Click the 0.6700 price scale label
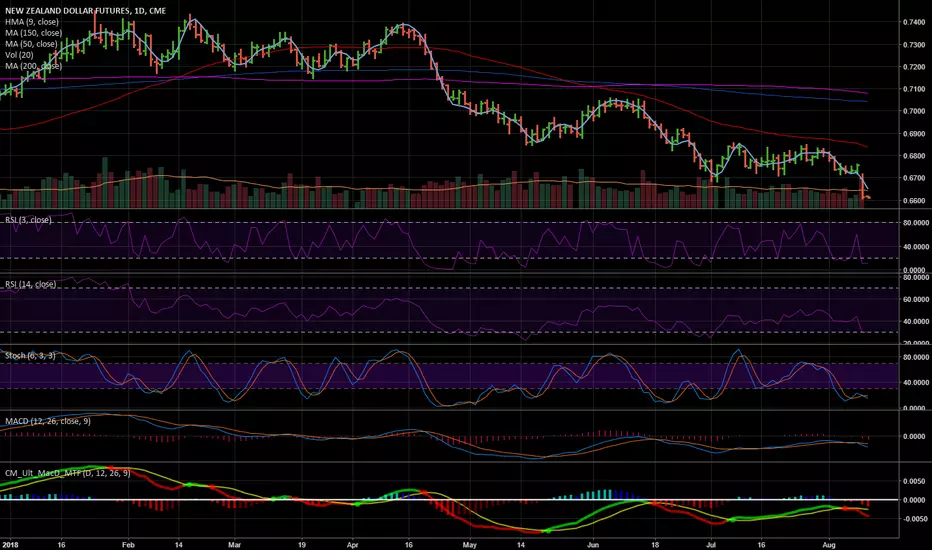Image resolution: width=932 pixels, height=550 pixels. pyautogui.click(x=914, y=178)
